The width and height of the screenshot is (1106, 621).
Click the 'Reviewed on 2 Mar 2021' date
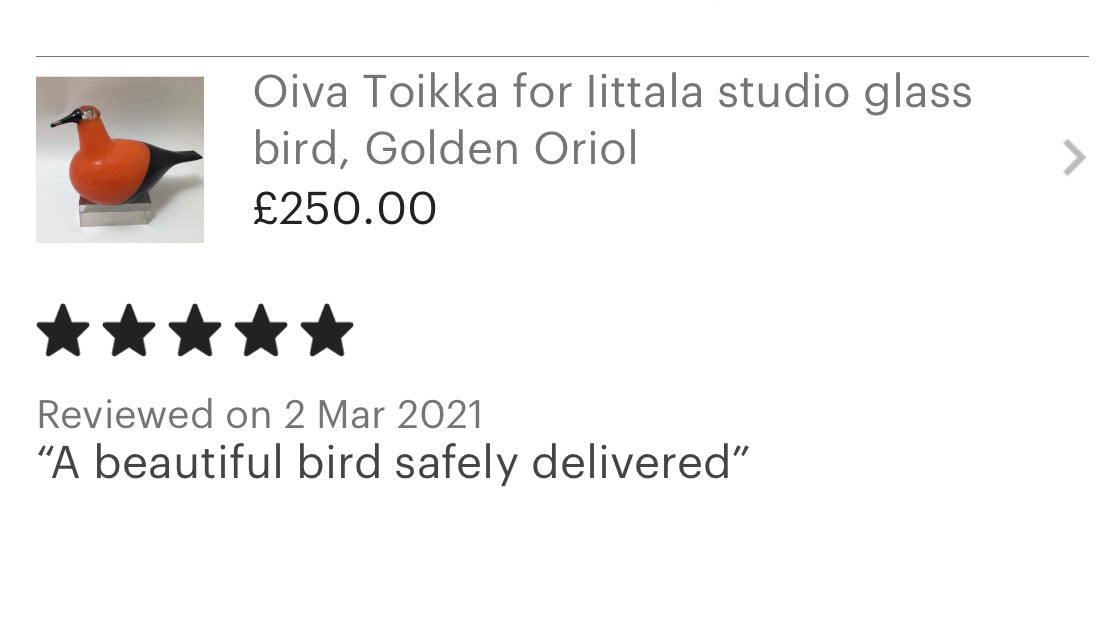pos(260,414)
